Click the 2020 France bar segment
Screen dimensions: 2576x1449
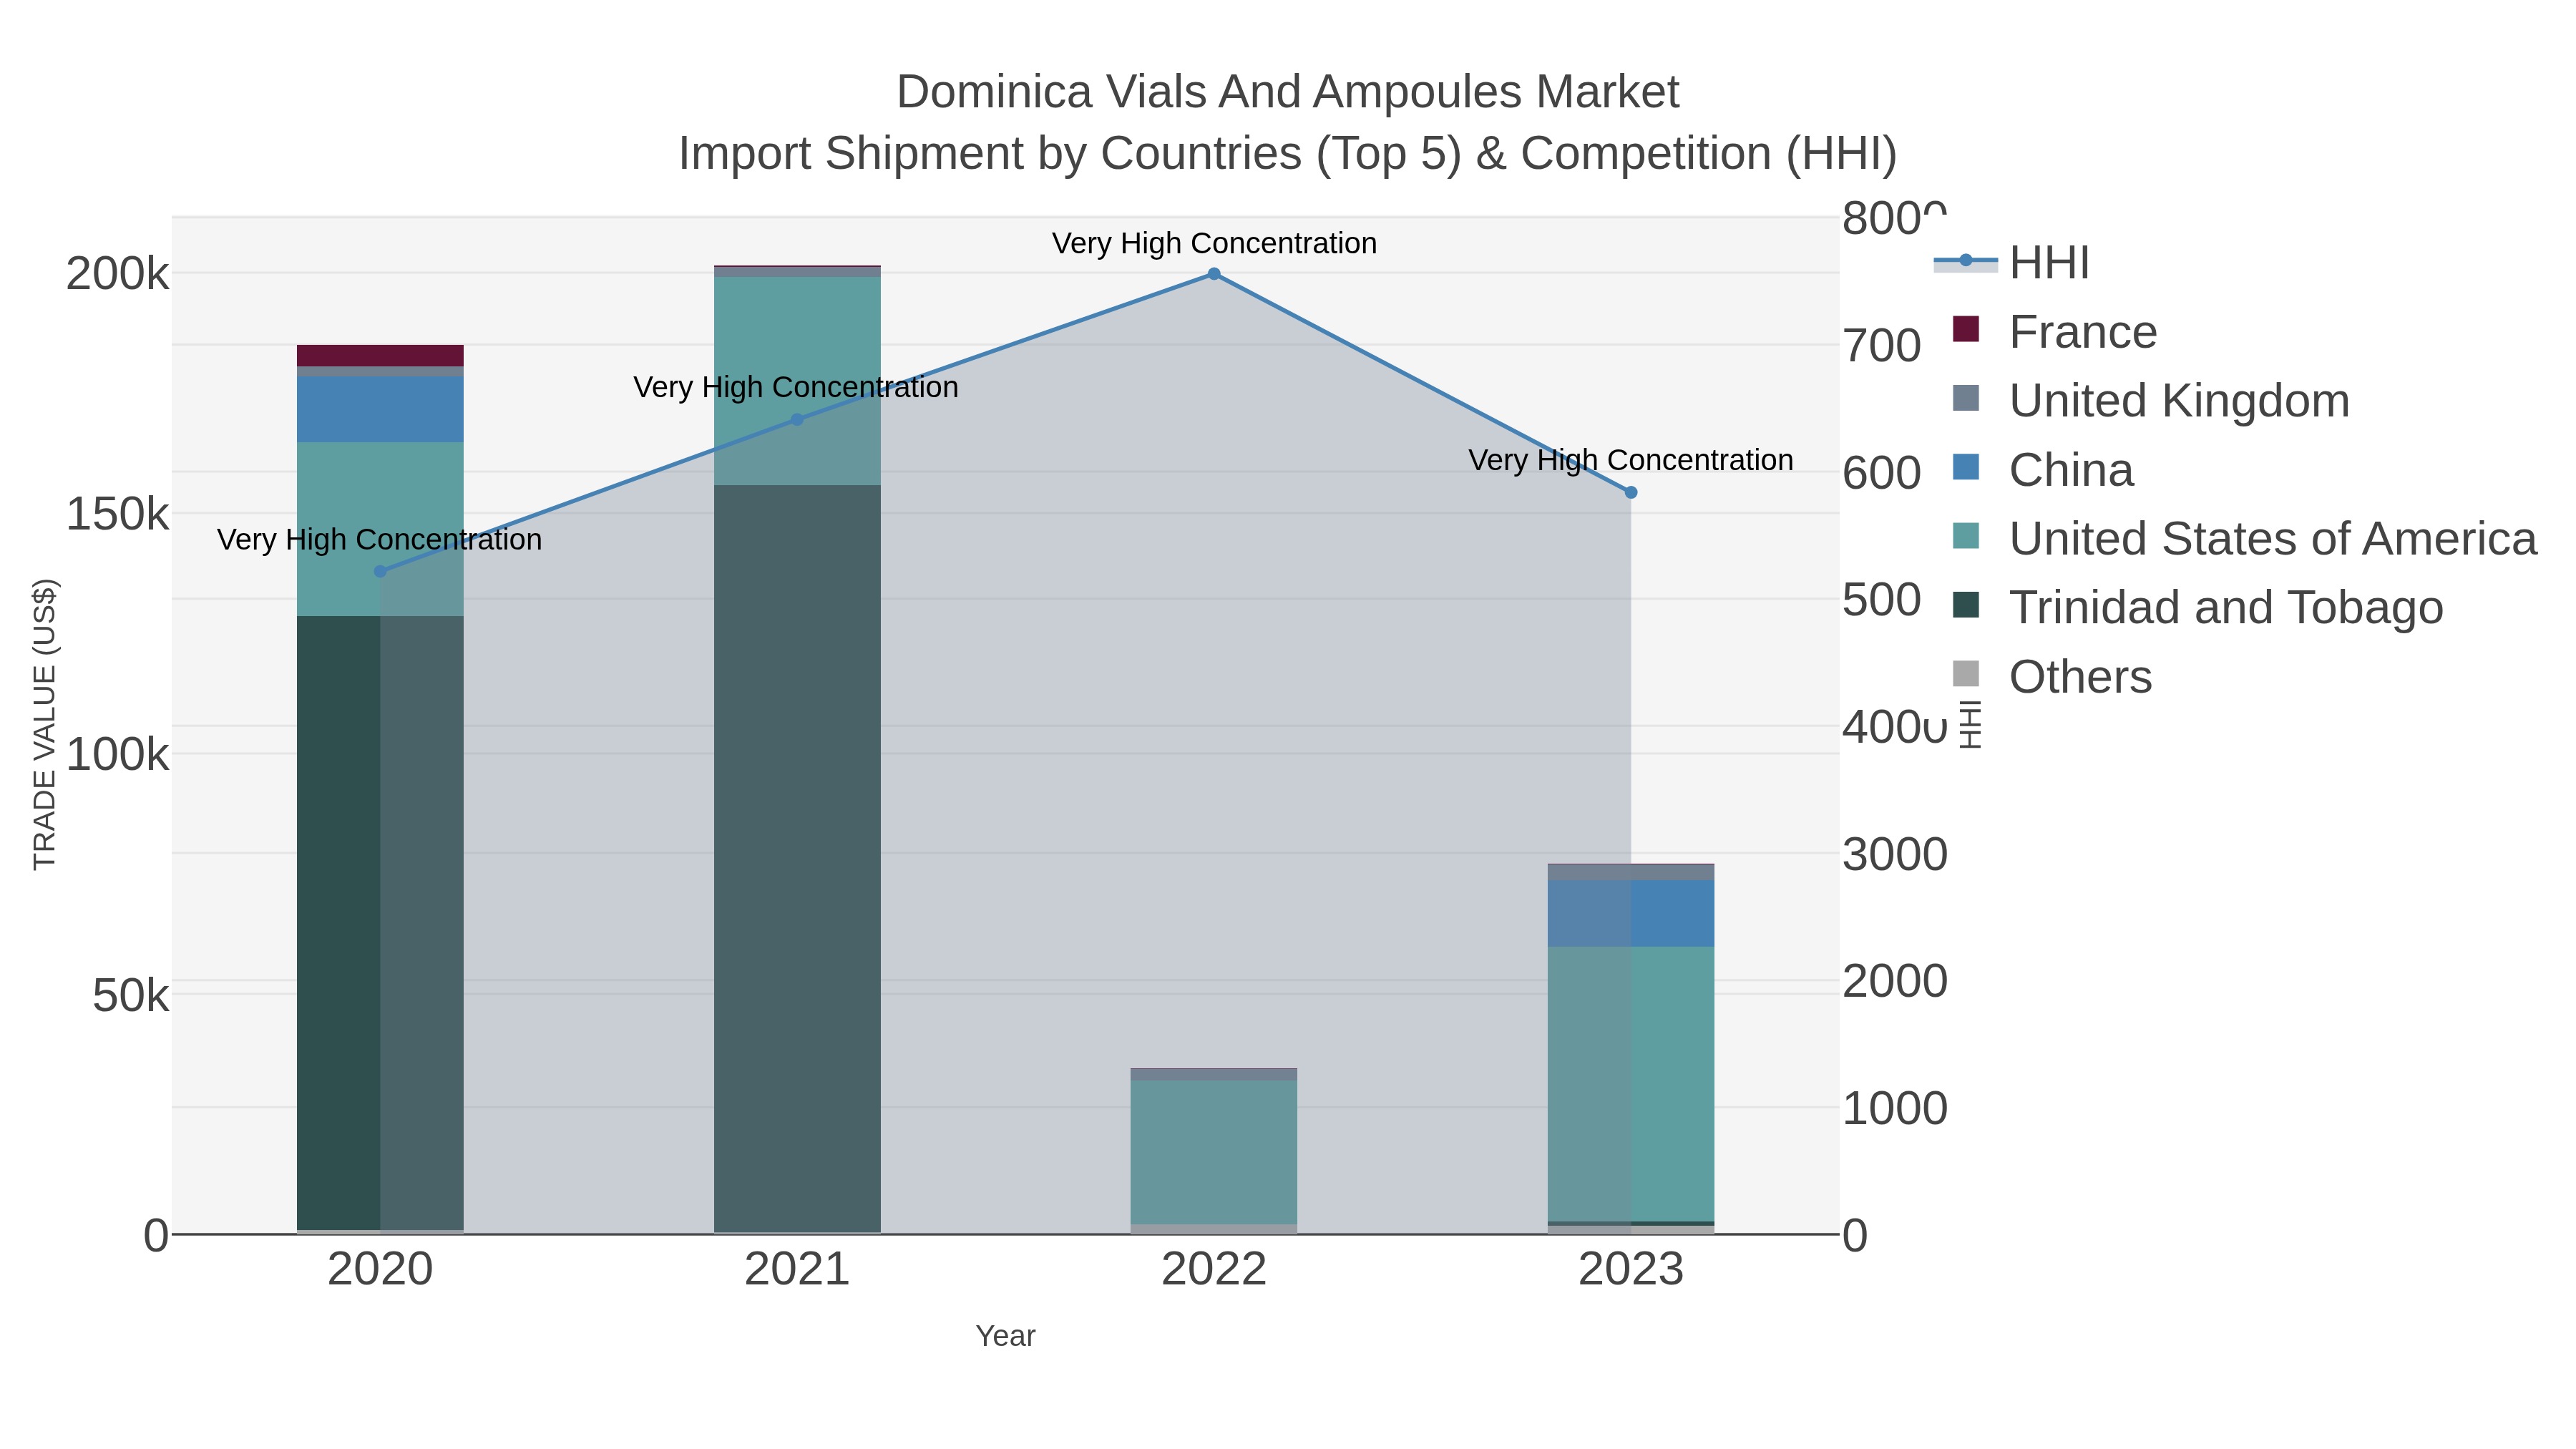point(380,356)
